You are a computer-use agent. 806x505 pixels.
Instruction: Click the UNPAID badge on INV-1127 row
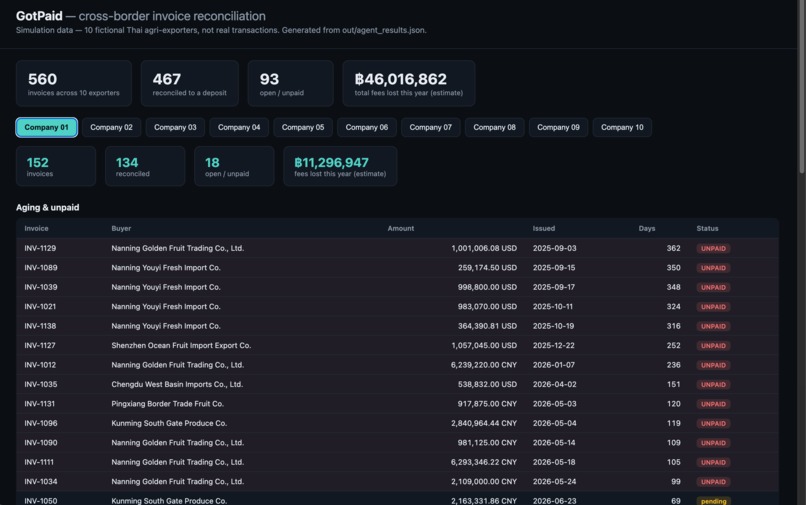[713, 346]
